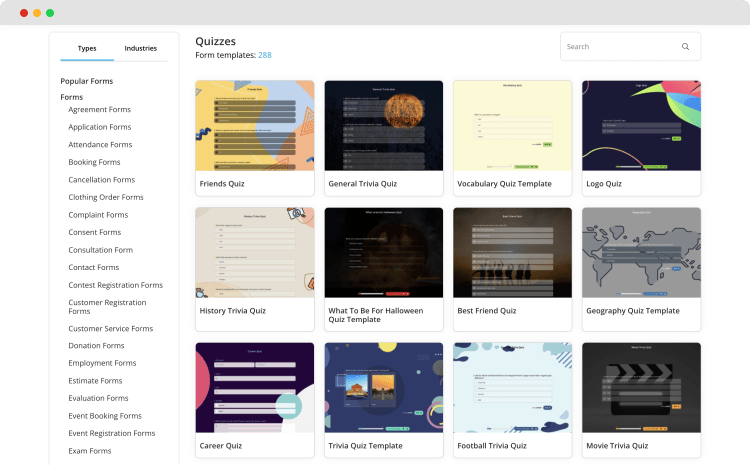Open the Logo Quiz thumbnail
This screenshot has width=750, height=465.
coord(641,126)
